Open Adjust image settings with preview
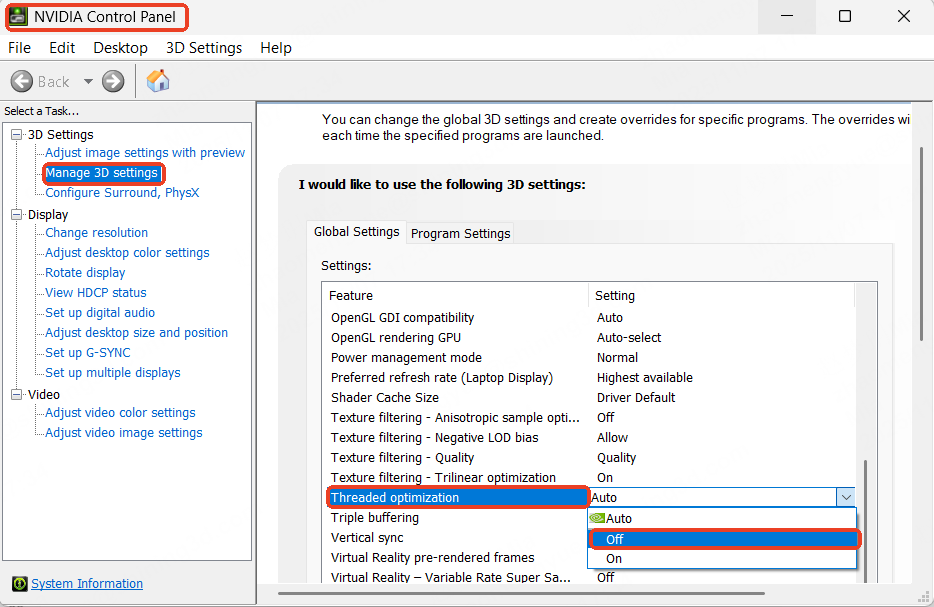934x607 pixels. pyautogui.click(x=145, y=152)
